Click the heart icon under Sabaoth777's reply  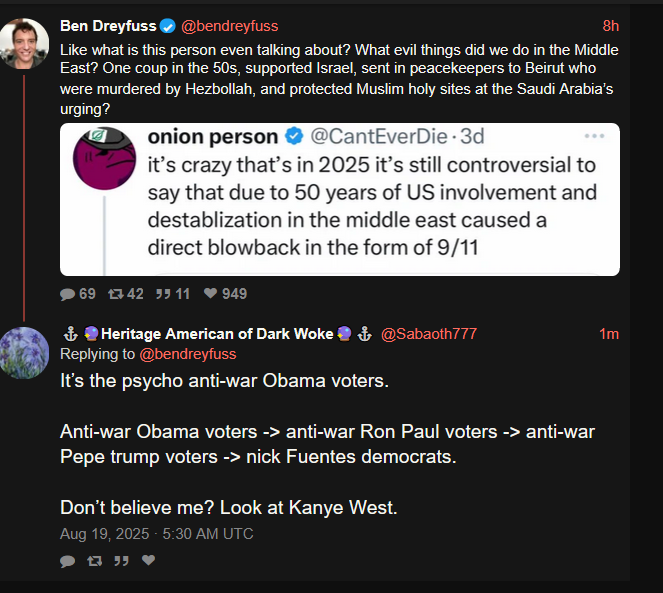tap(148, 561)
